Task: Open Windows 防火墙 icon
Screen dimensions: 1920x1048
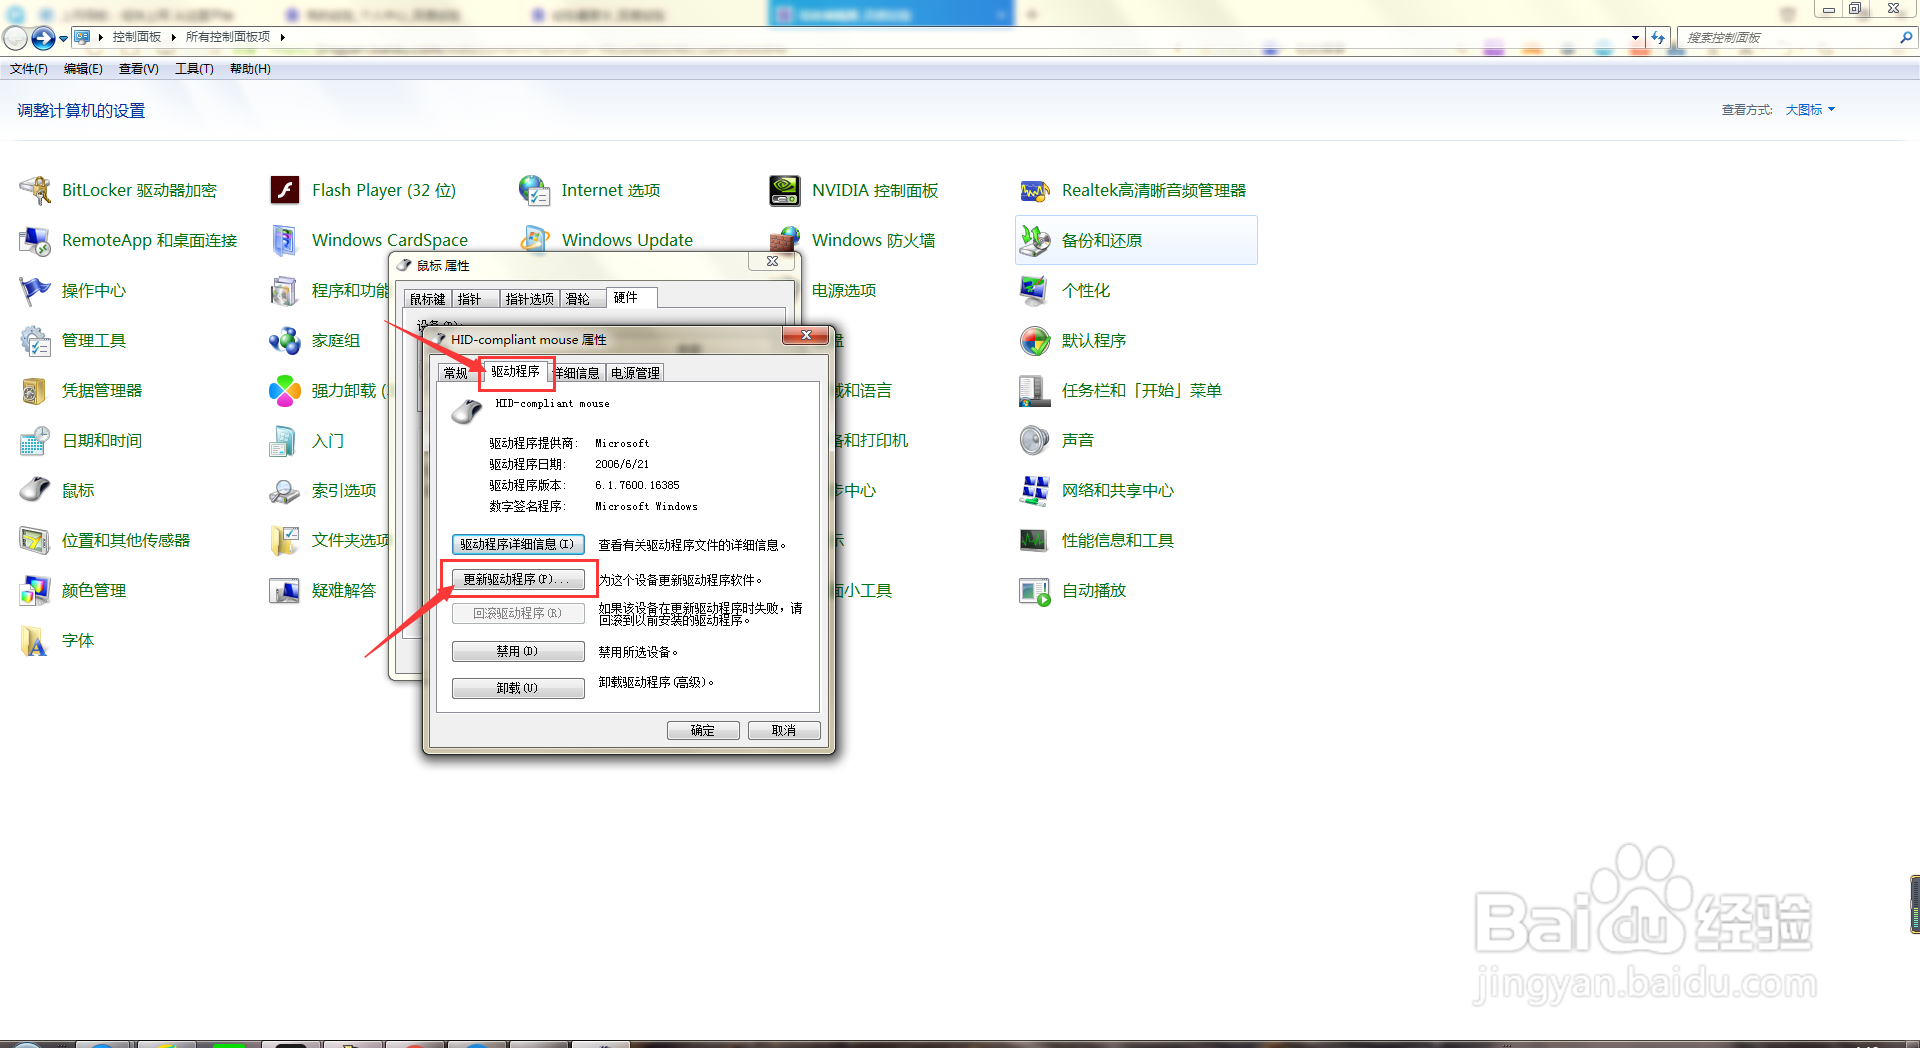Action: click(x=785, y=240)
